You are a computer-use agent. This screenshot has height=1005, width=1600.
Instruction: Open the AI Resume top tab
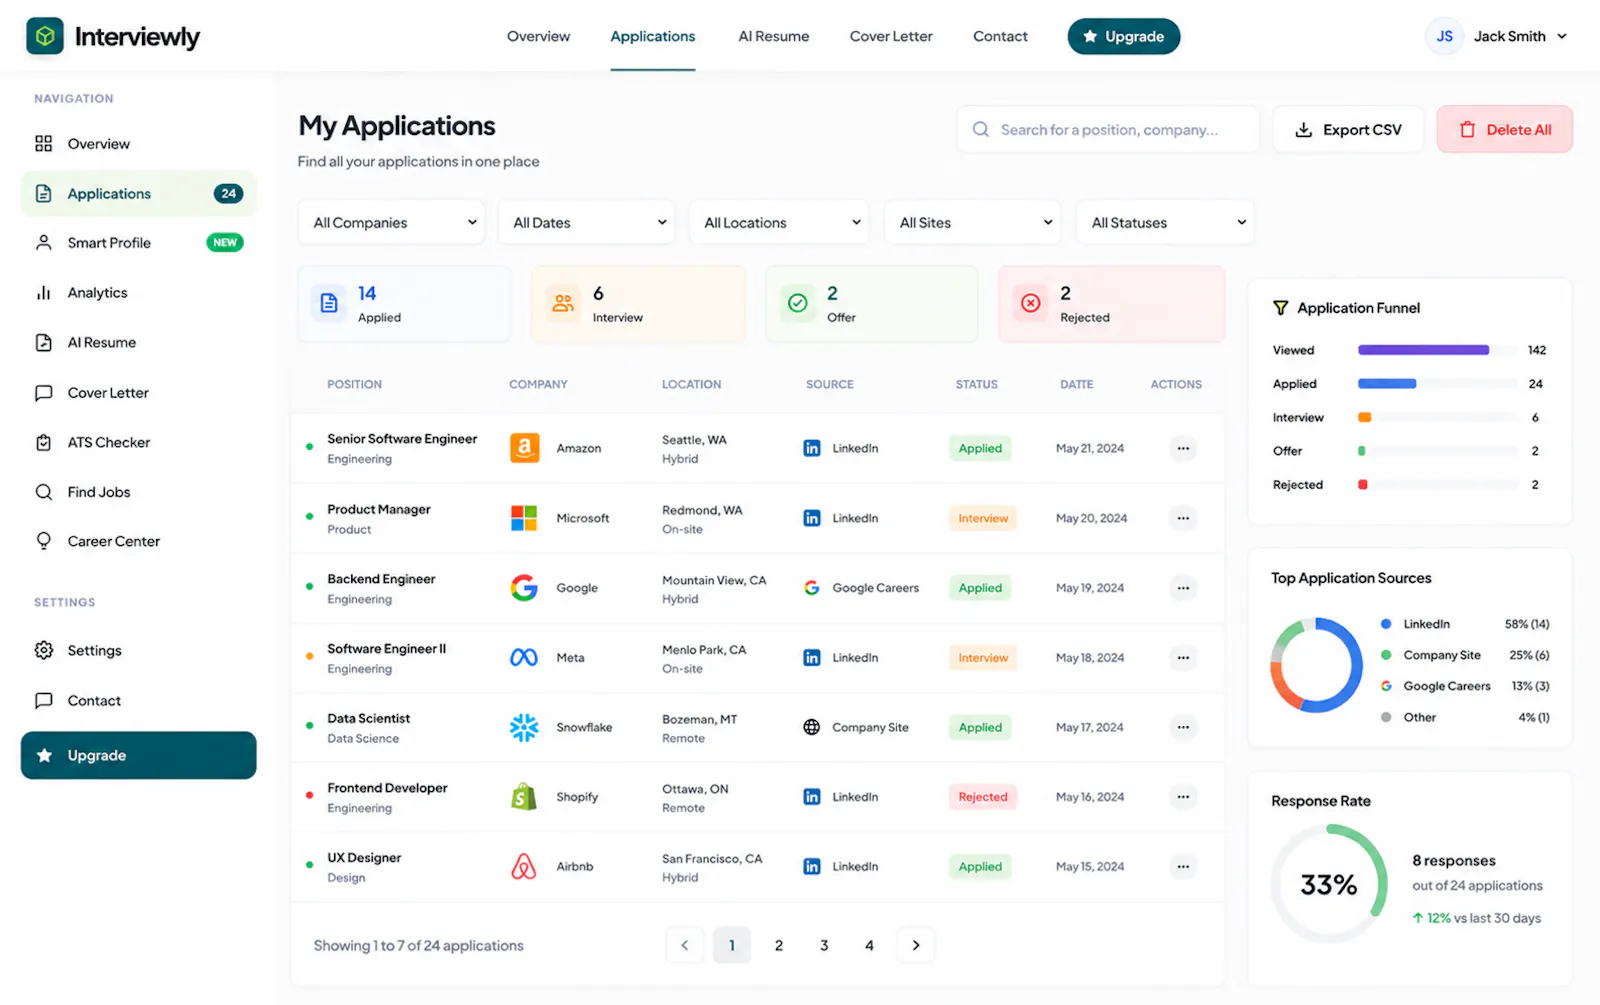(x=774, y=36)
